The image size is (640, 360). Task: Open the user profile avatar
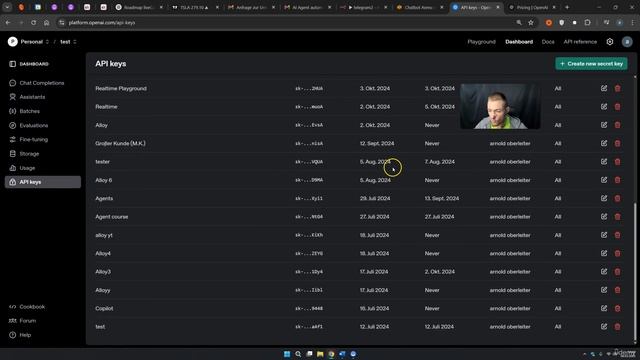(x=627, y=42)
